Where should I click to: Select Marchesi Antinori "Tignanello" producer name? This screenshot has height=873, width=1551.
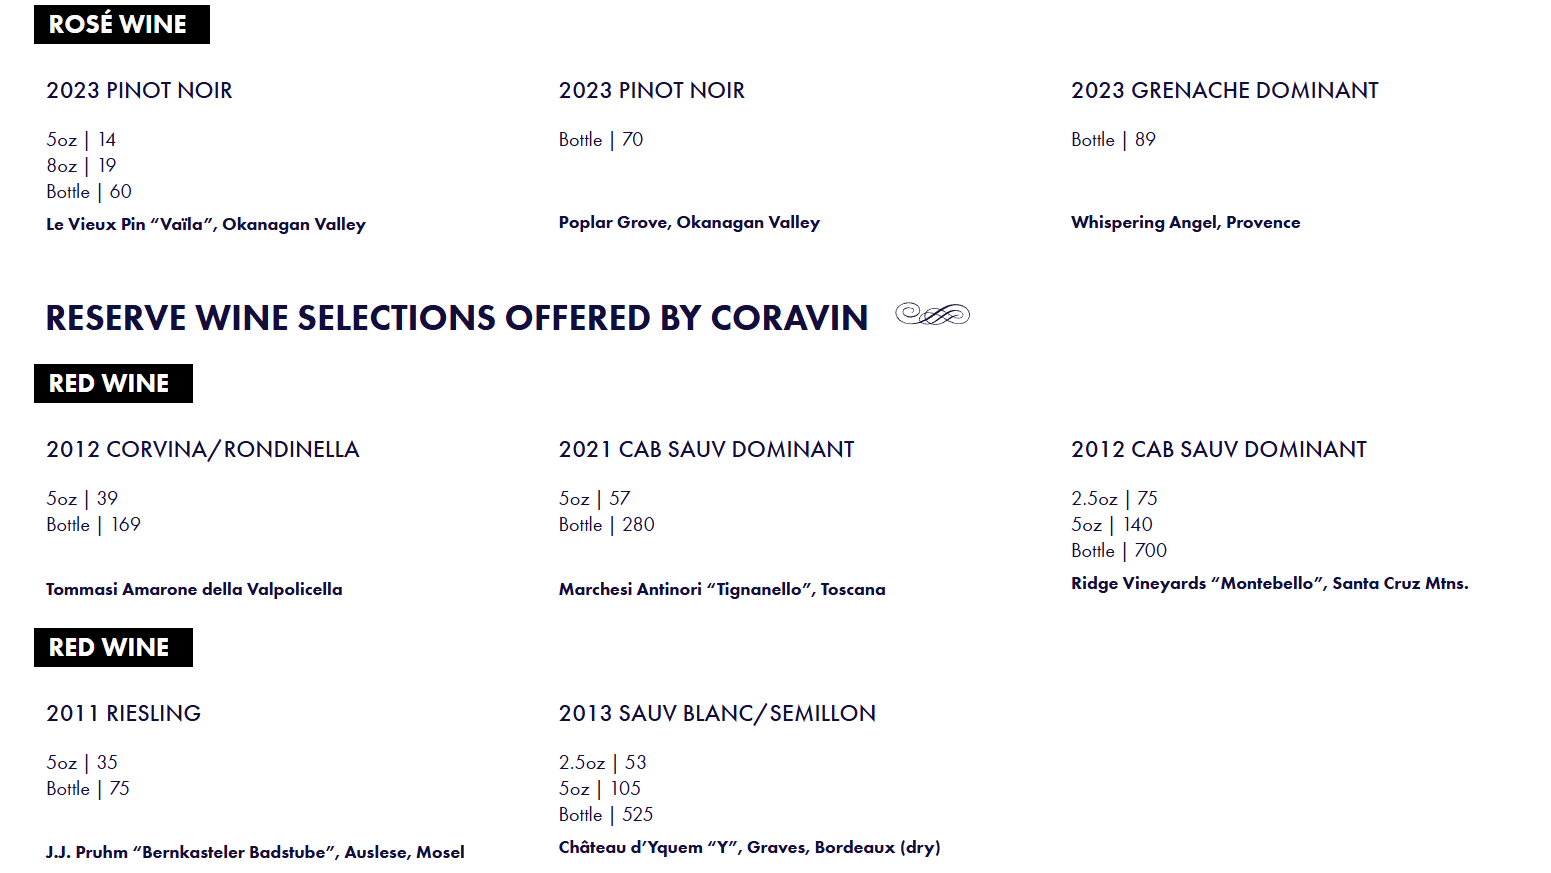pos(721,590)
